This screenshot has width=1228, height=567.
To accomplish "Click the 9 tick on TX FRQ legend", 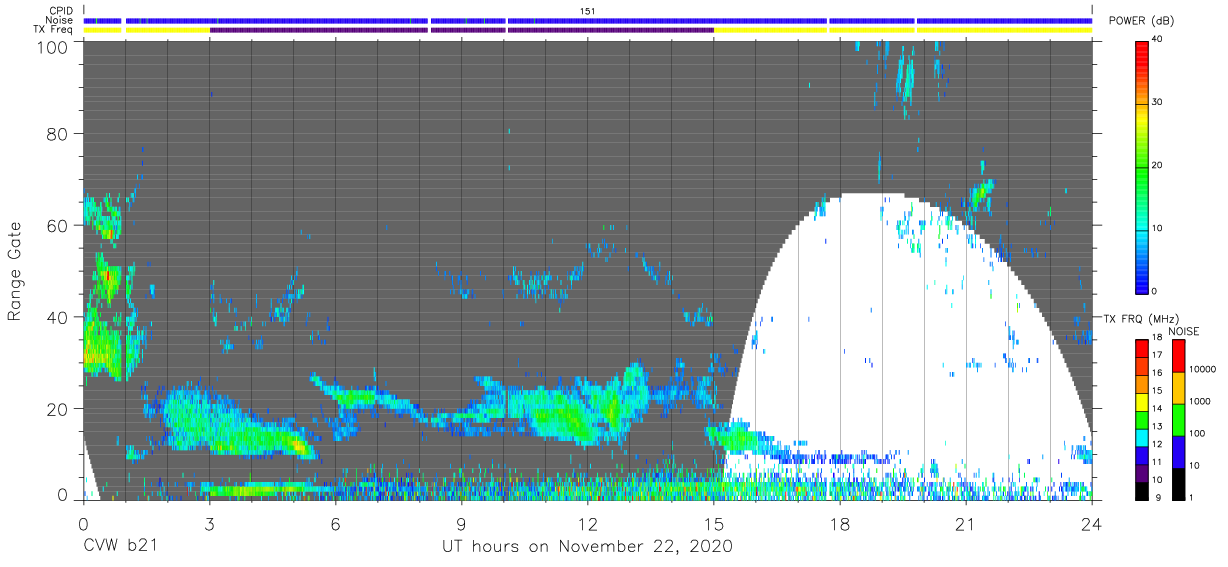I will (x=1156, y=496).
